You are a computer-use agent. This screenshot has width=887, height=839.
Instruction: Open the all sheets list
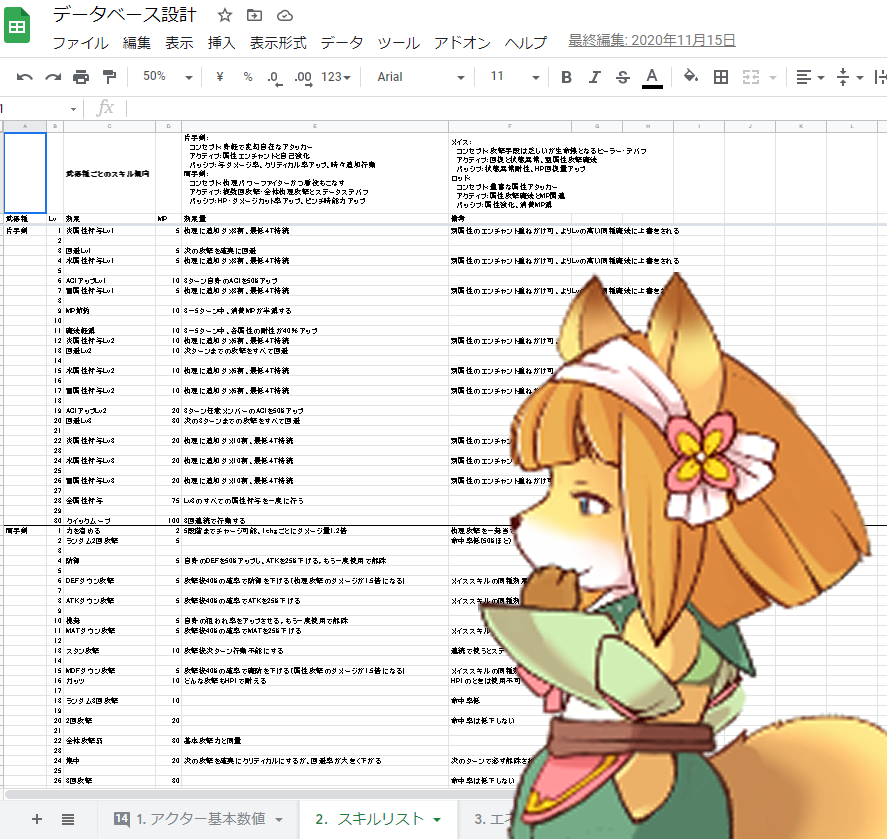pos(68,819)
